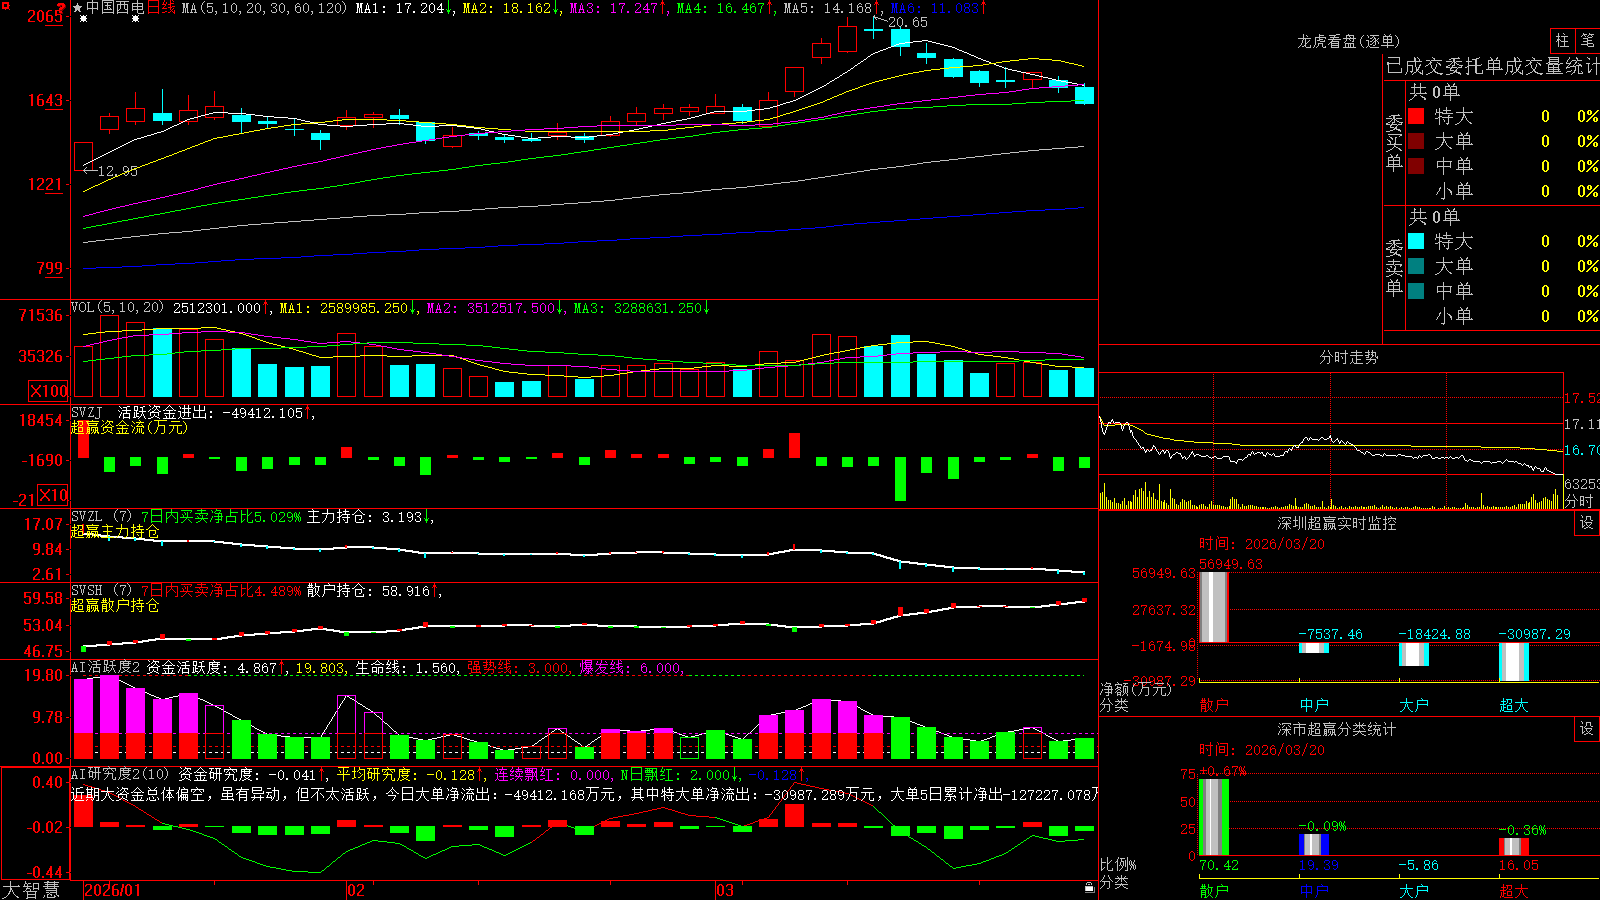This screenshot has height=900, width=1600.
Task: Click teal 中单 swatch in 委卖单
Action: click(1416, 291)
